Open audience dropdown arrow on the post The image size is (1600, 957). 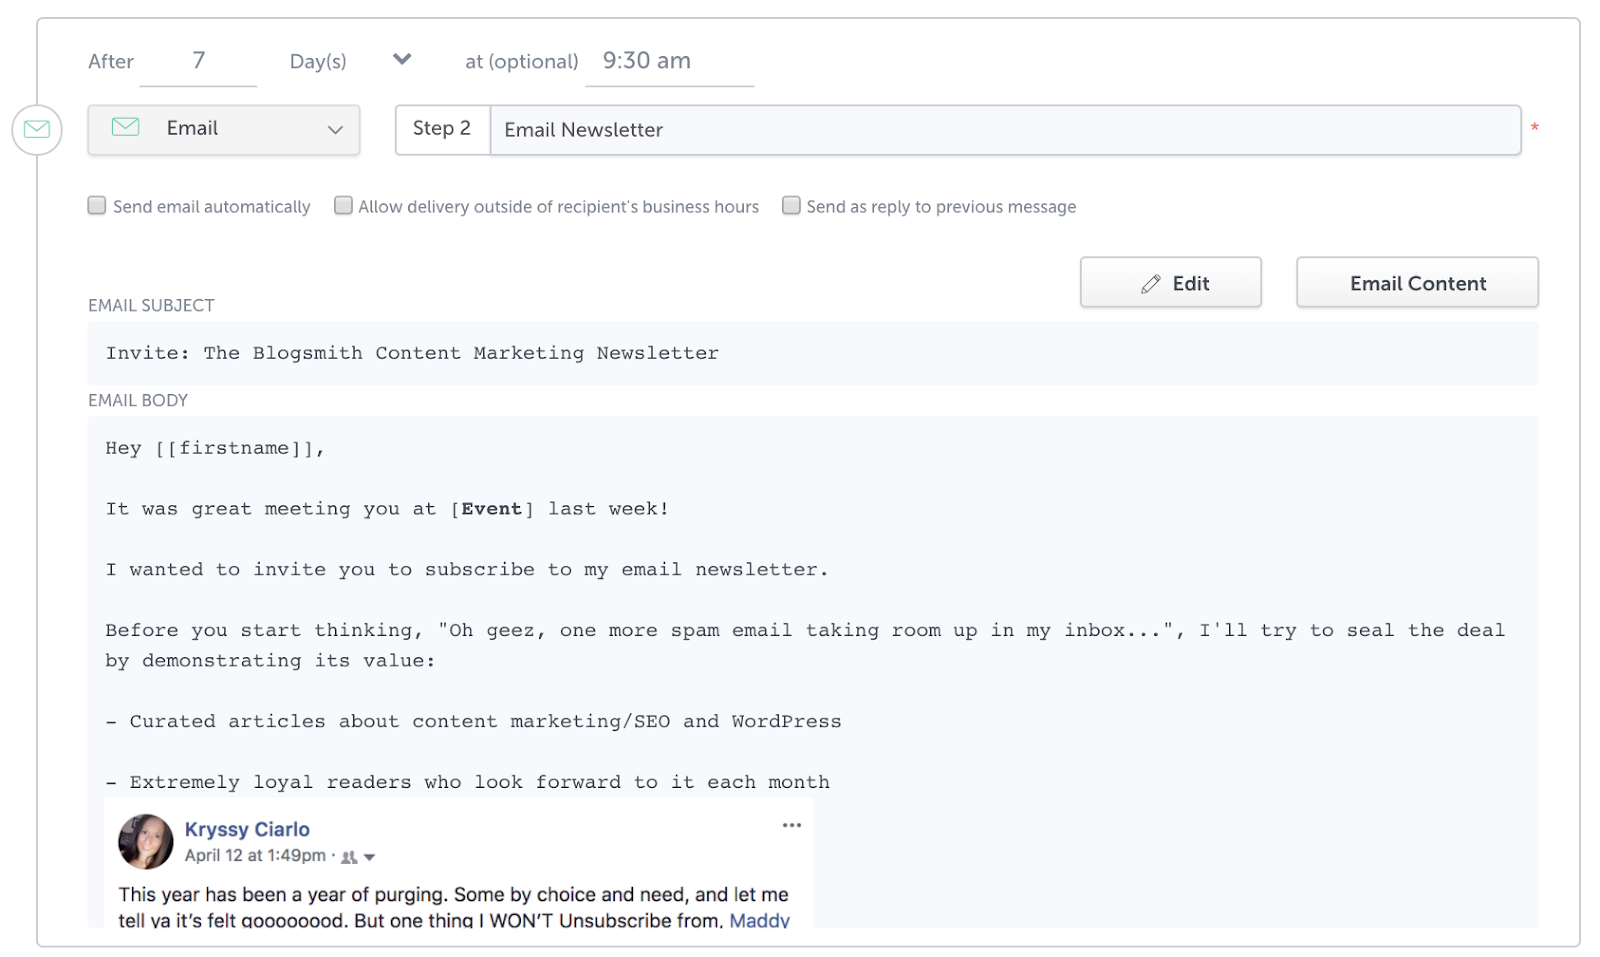point(370,857)
